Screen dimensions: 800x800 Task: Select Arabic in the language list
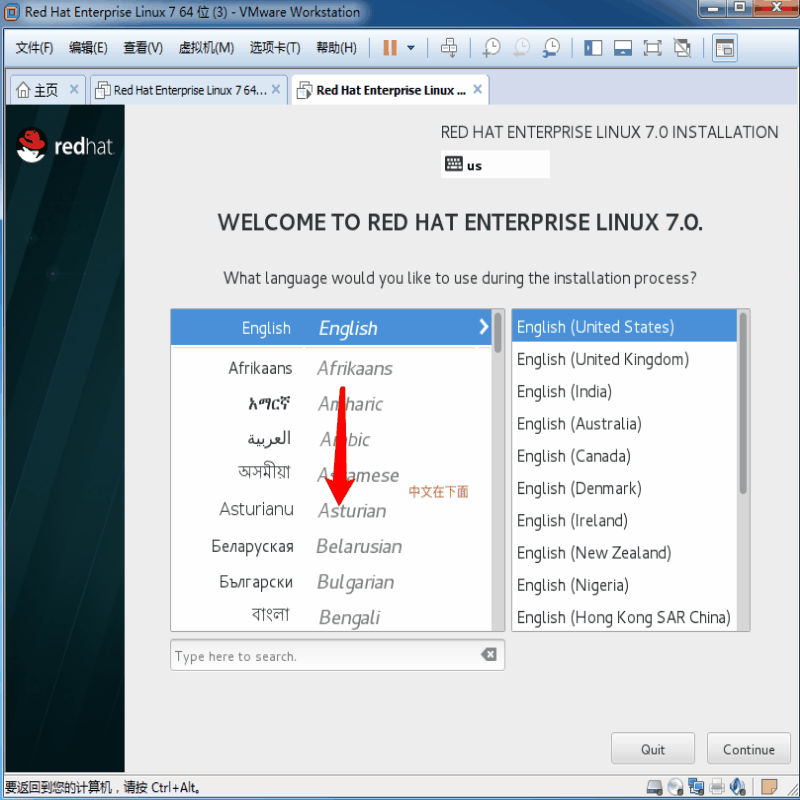(x=331, y=439)
